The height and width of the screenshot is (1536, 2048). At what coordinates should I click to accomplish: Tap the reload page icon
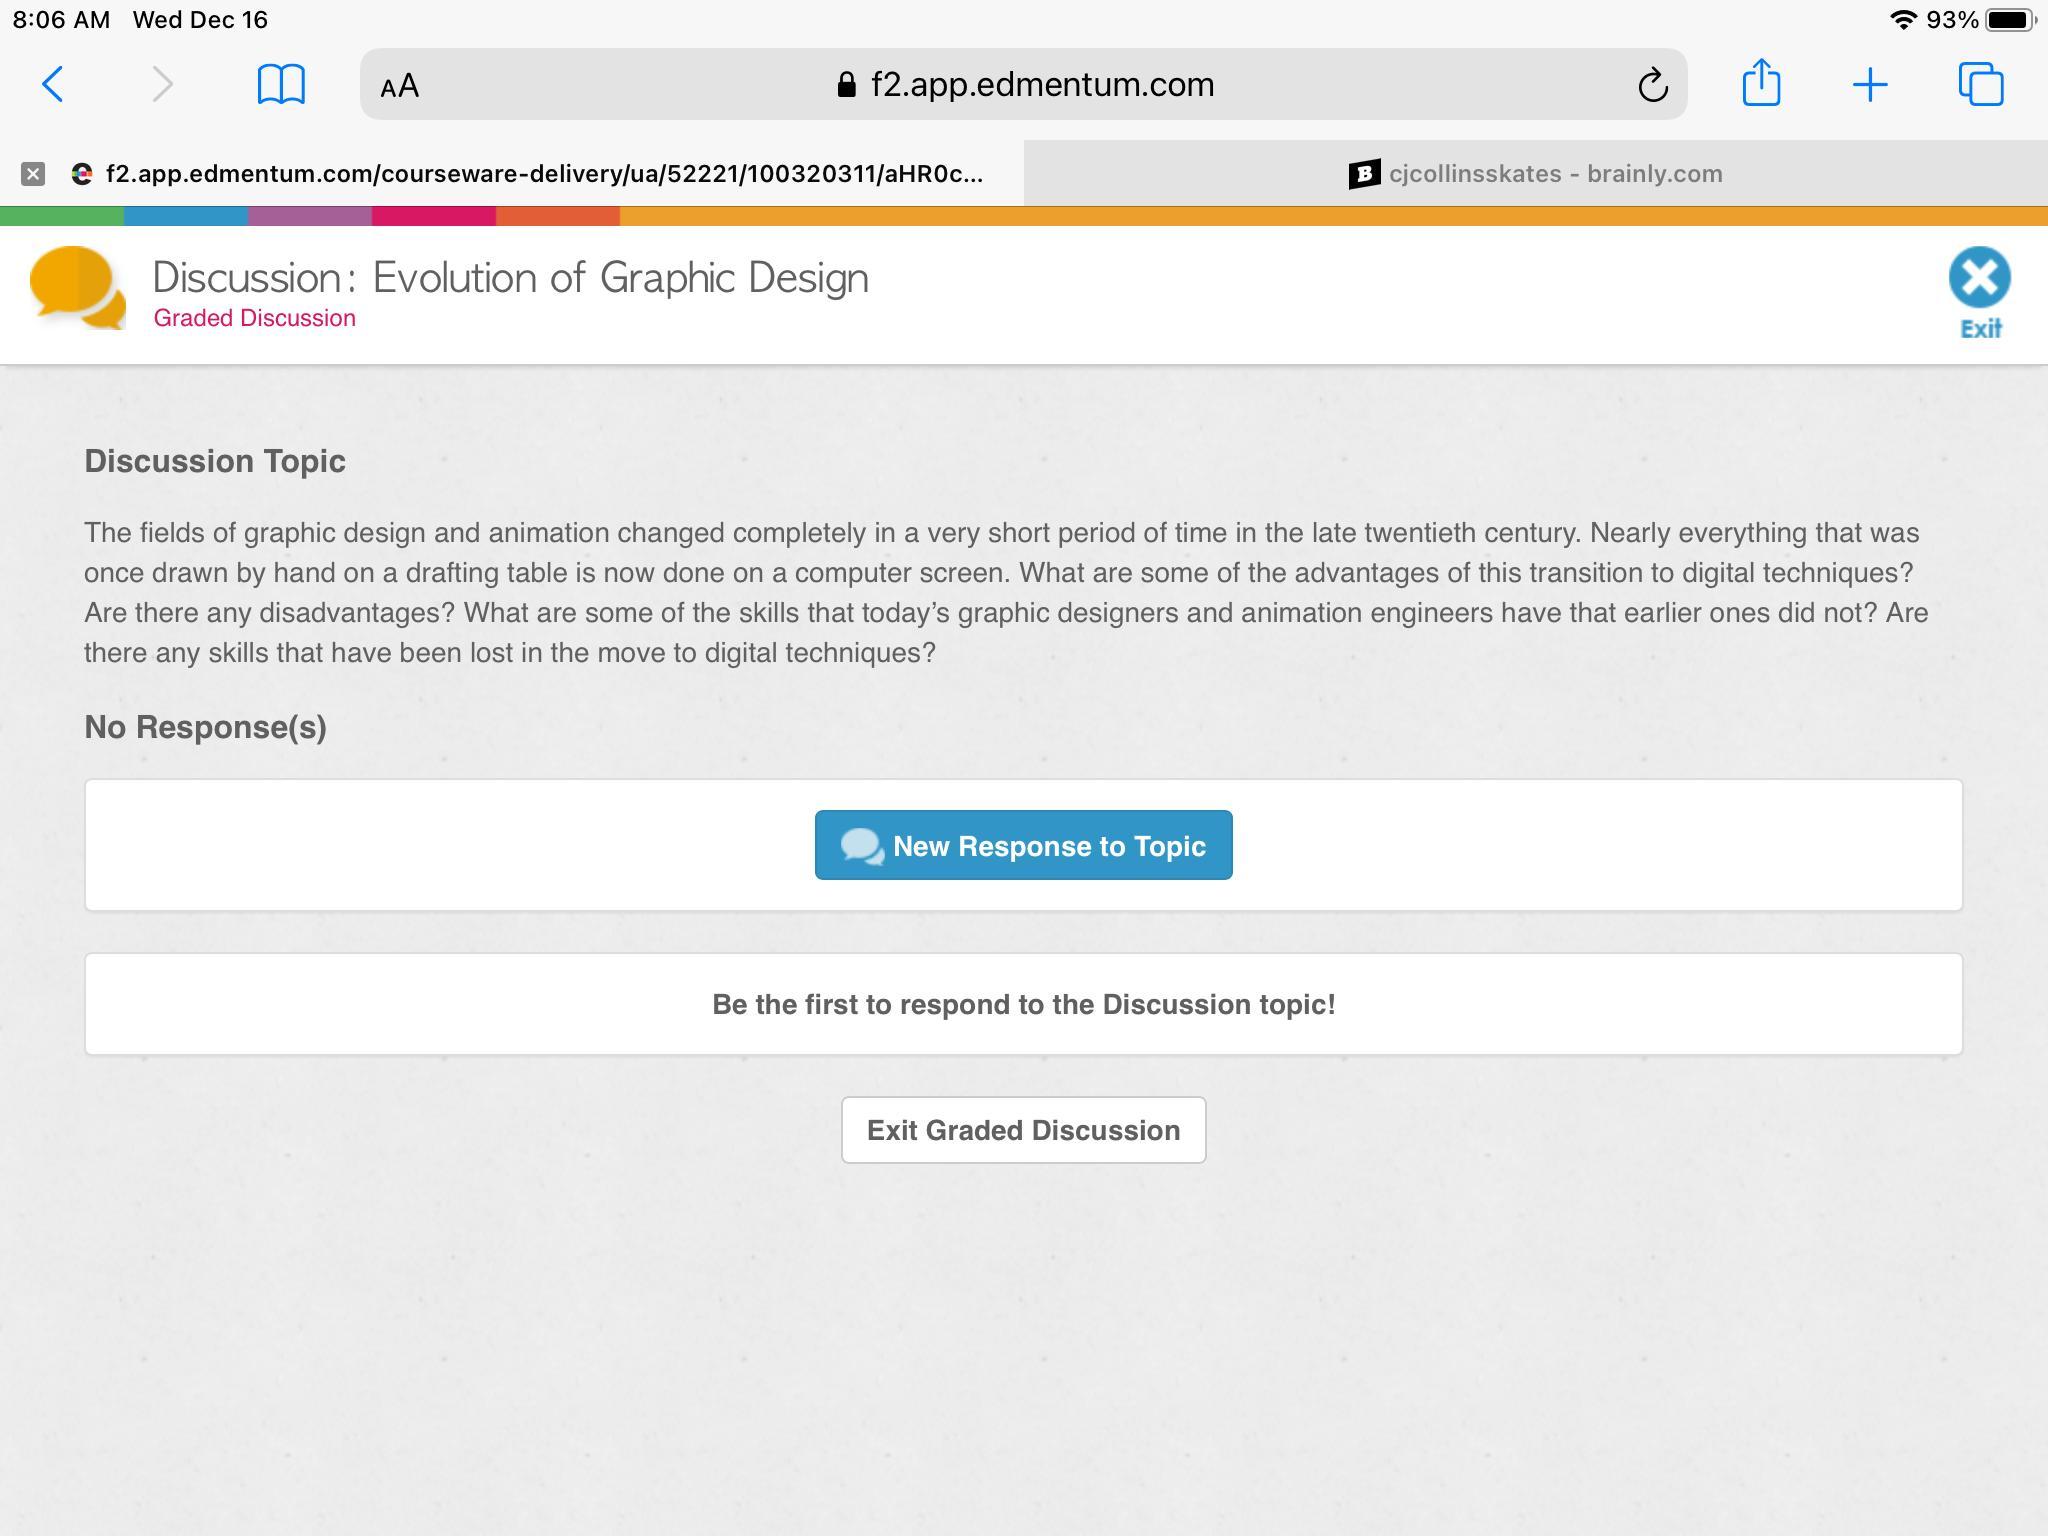click(1652, 85)
